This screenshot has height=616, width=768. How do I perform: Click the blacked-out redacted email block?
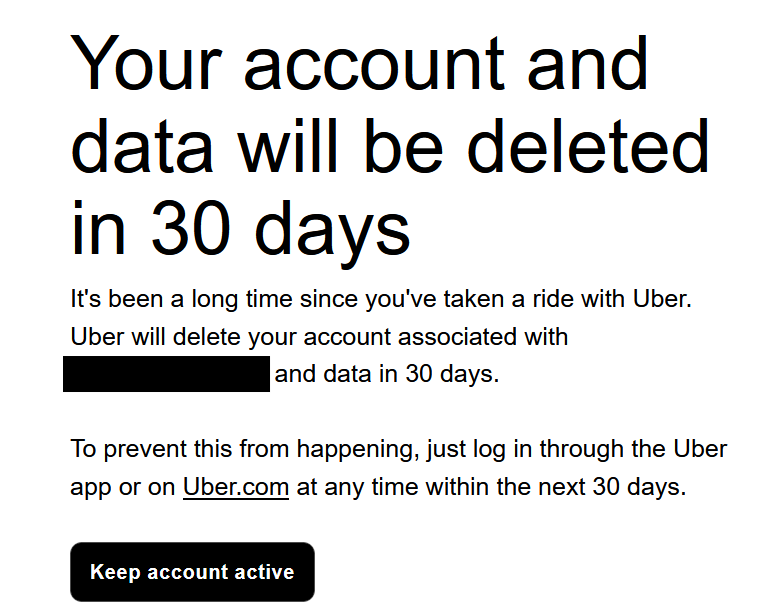point(166,374)
